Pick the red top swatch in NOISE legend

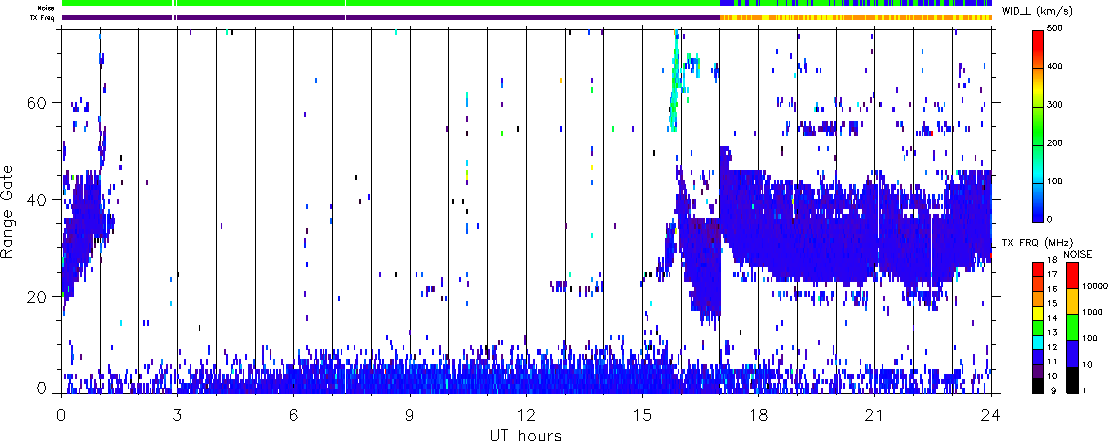1071,274
